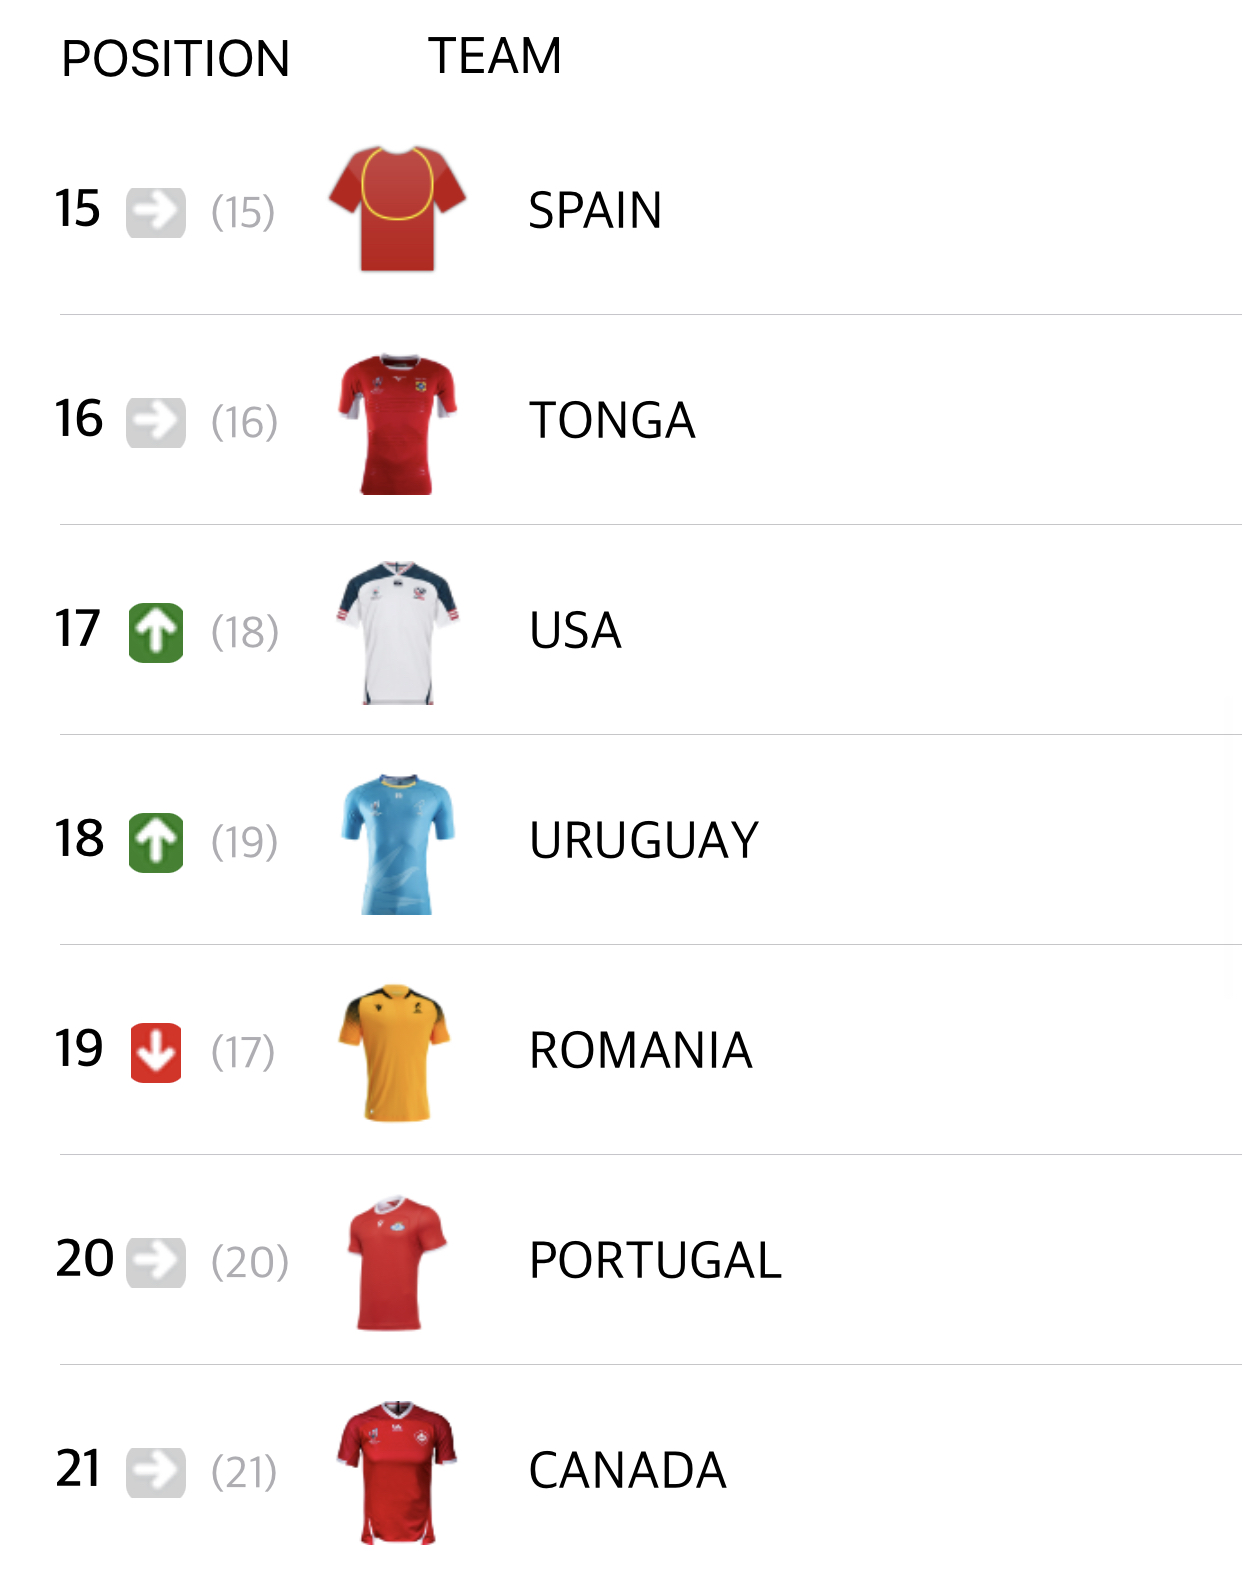Click the red down arrow for Romania
1242x1571 pixels.
[x=156, y=1053]
